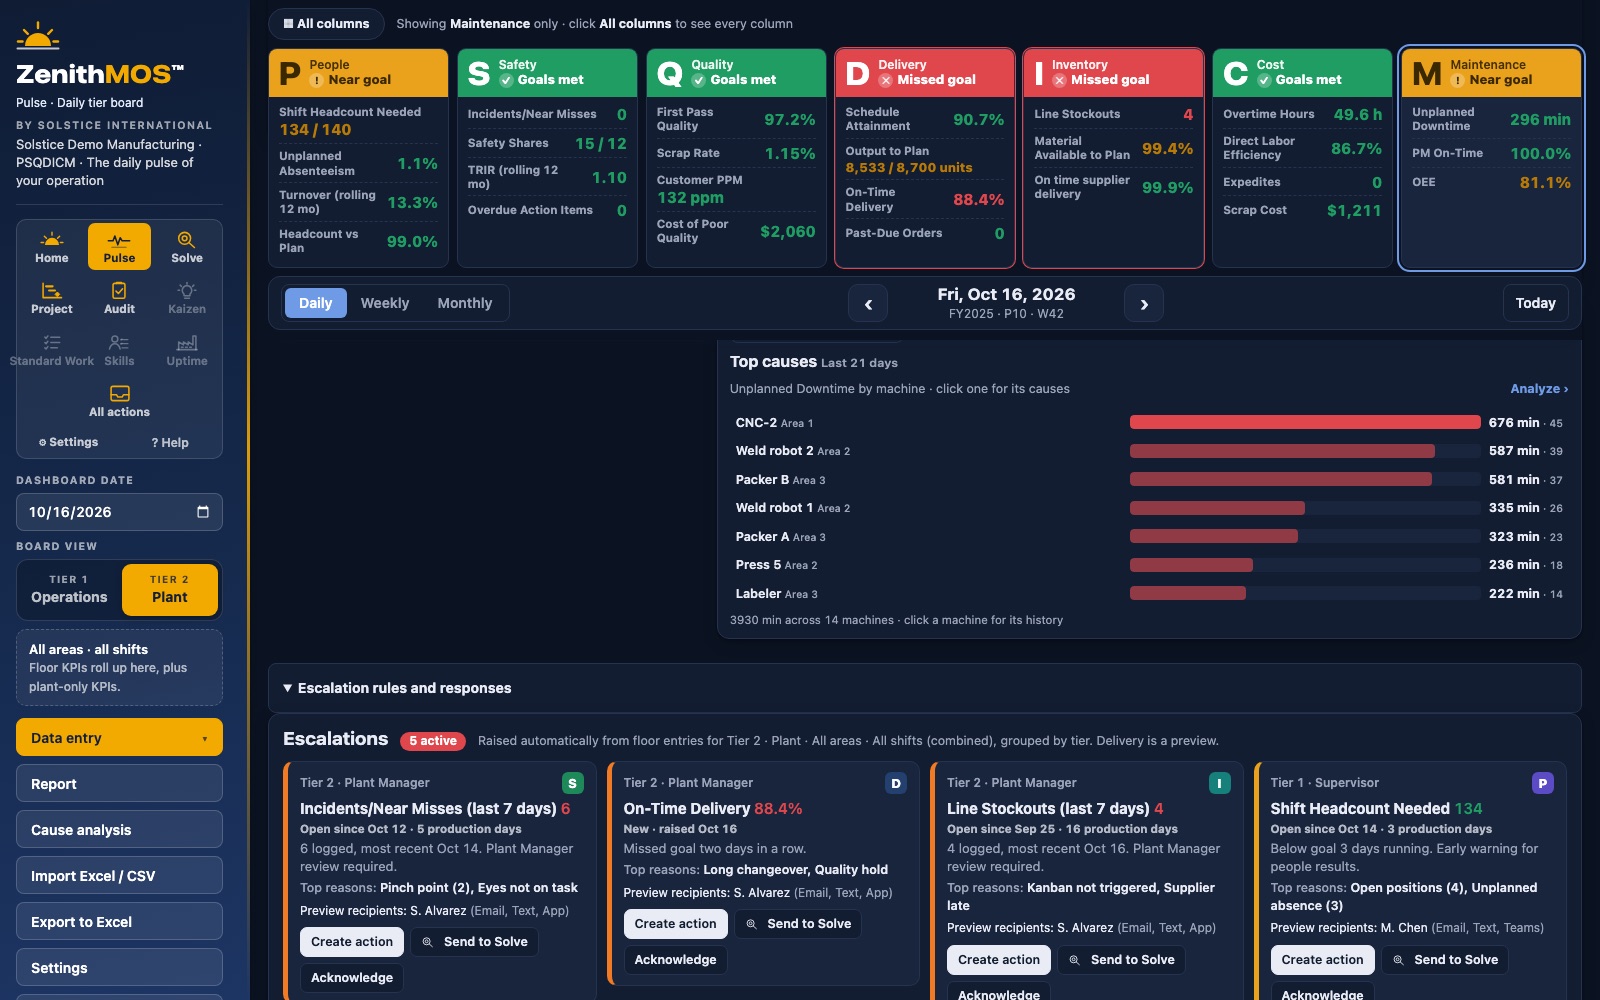This screenshot has height=1000, width=1600.
Task: Click the I badge on Line Stockouts card
Action: pyautogui.click(x=1219, y=784)
